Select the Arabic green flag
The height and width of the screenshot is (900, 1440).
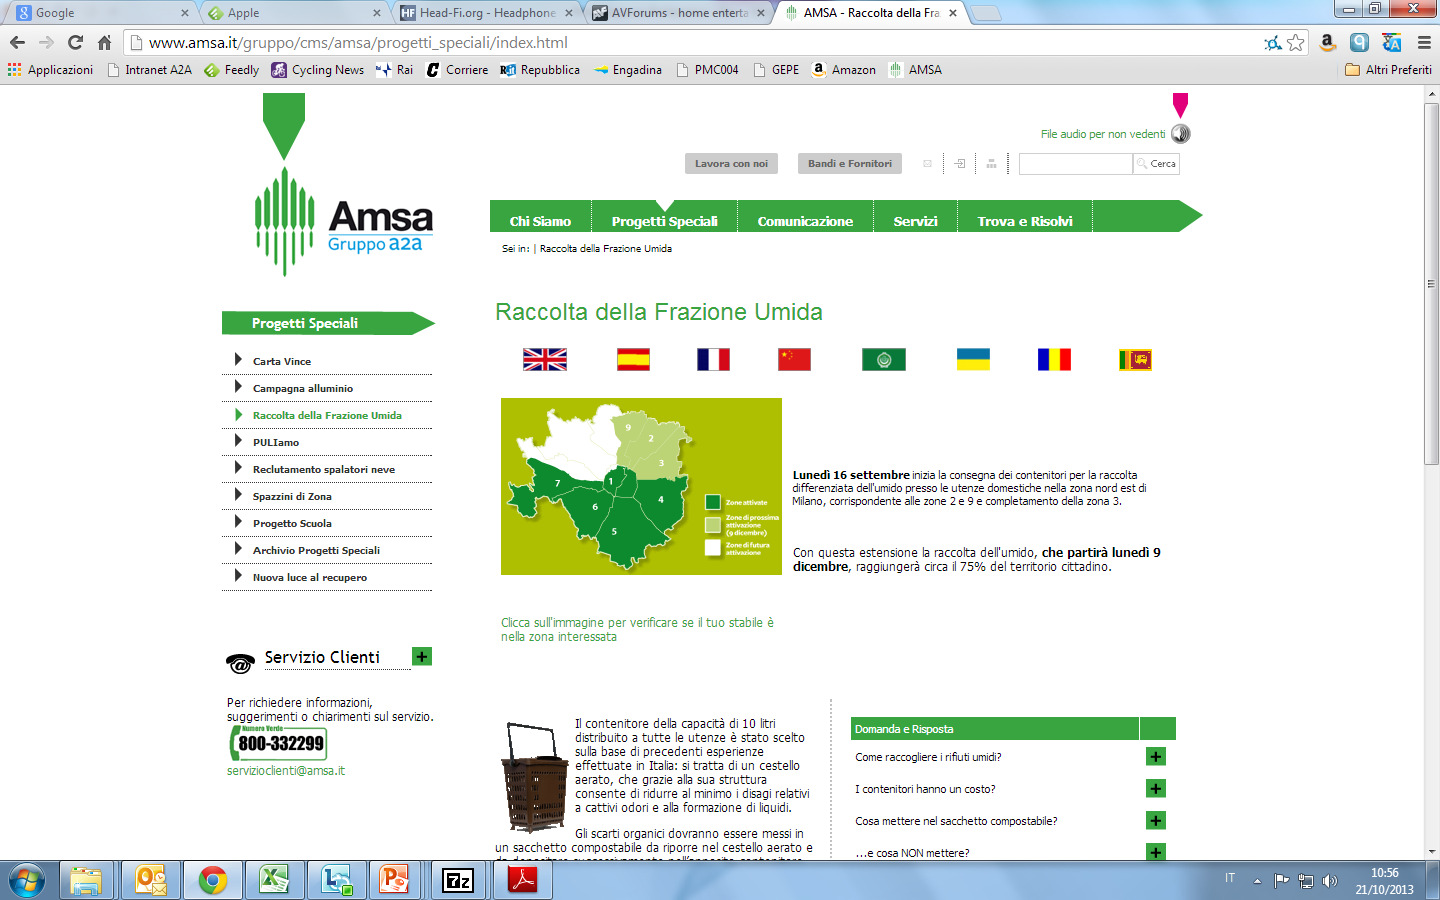(x=884, y=359)
